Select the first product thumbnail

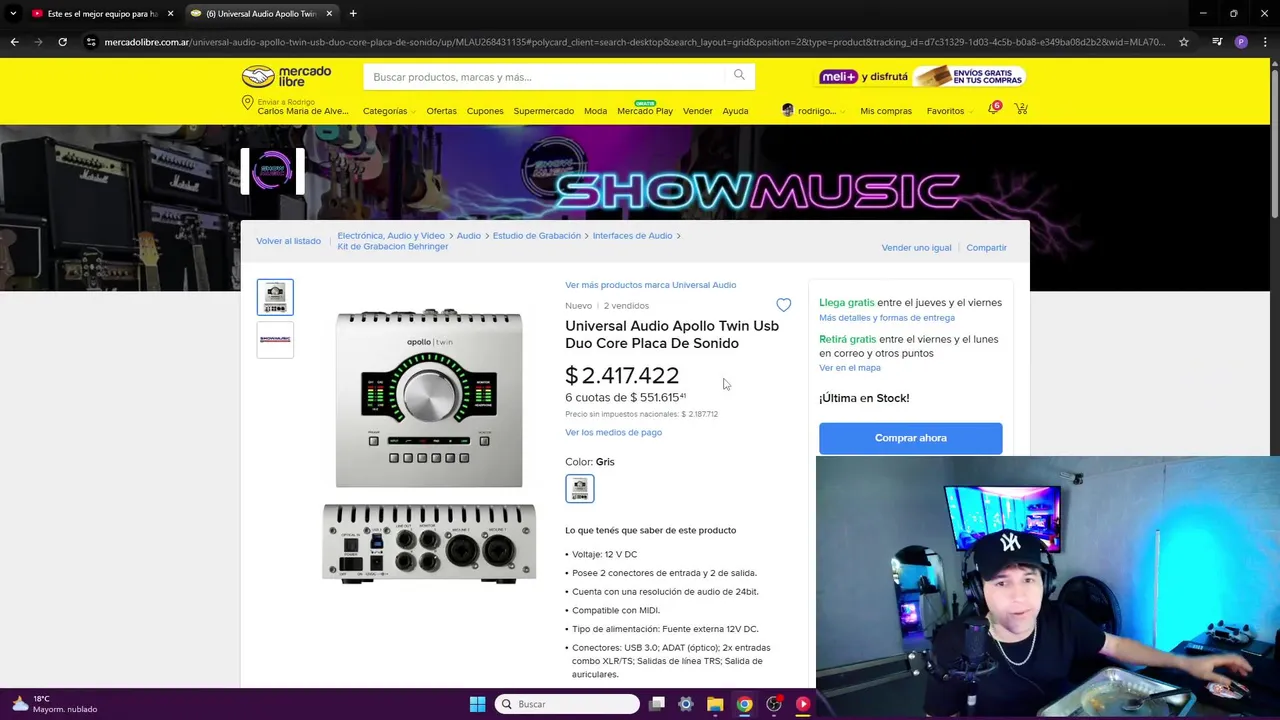pyautogui.click(x=275, y=297)
